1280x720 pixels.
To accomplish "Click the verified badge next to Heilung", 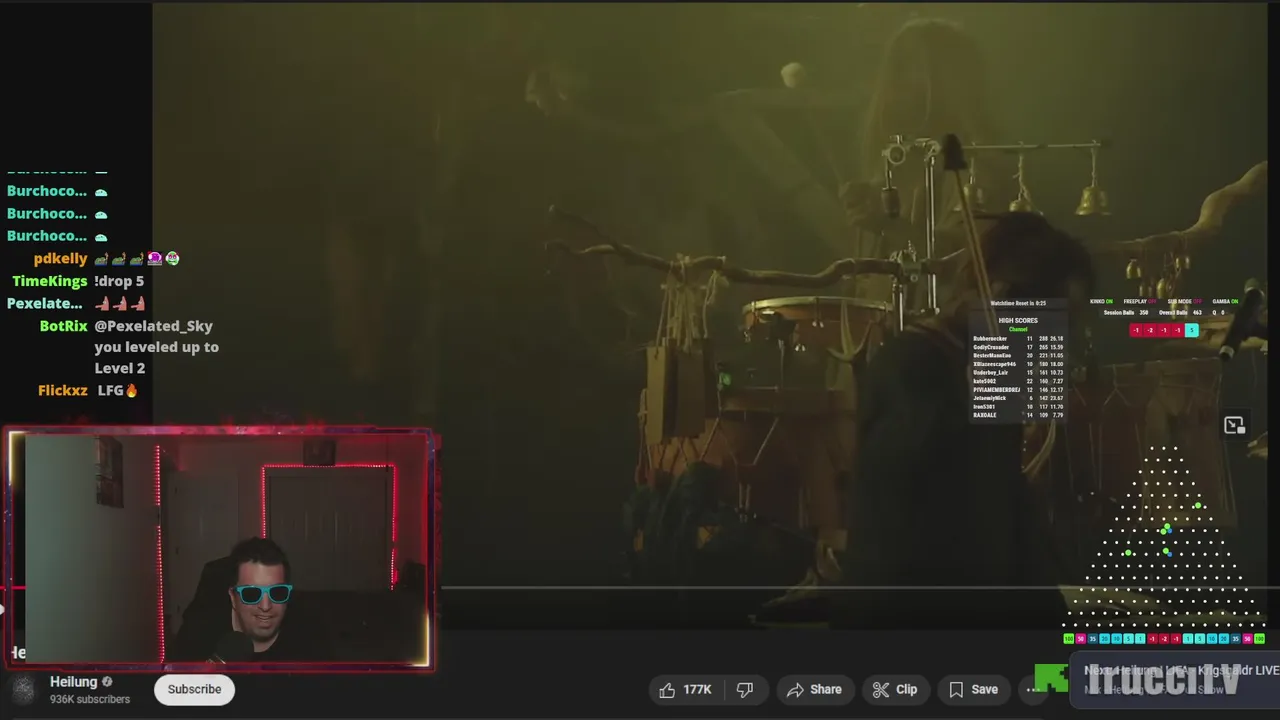I will click(107, 682).
